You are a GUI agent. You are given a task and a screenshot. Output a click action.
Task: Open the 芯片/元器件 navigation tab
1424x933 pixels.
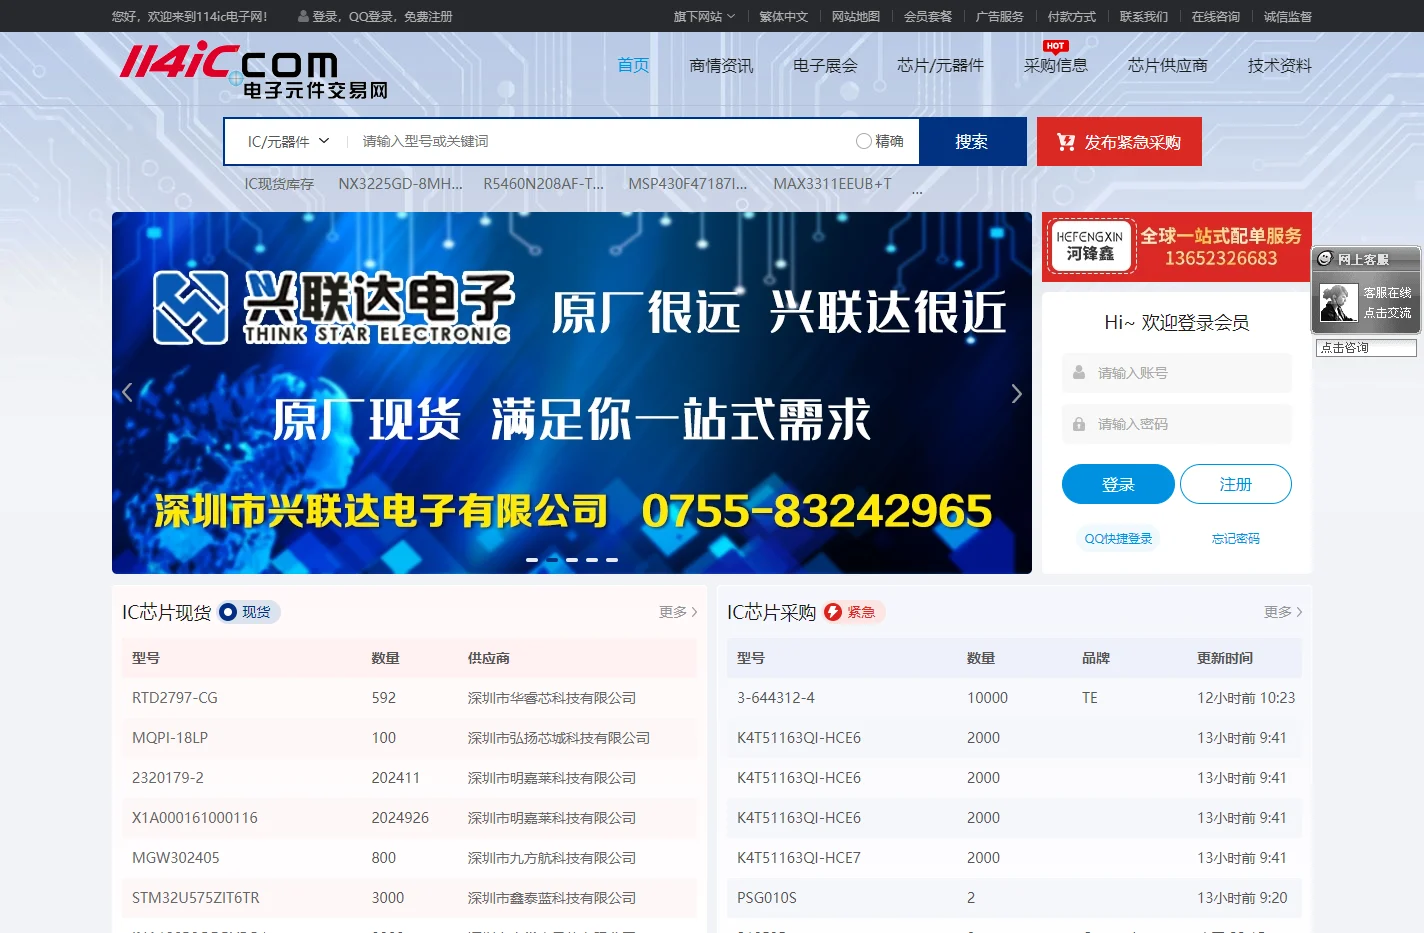click(x=940, y=65)
